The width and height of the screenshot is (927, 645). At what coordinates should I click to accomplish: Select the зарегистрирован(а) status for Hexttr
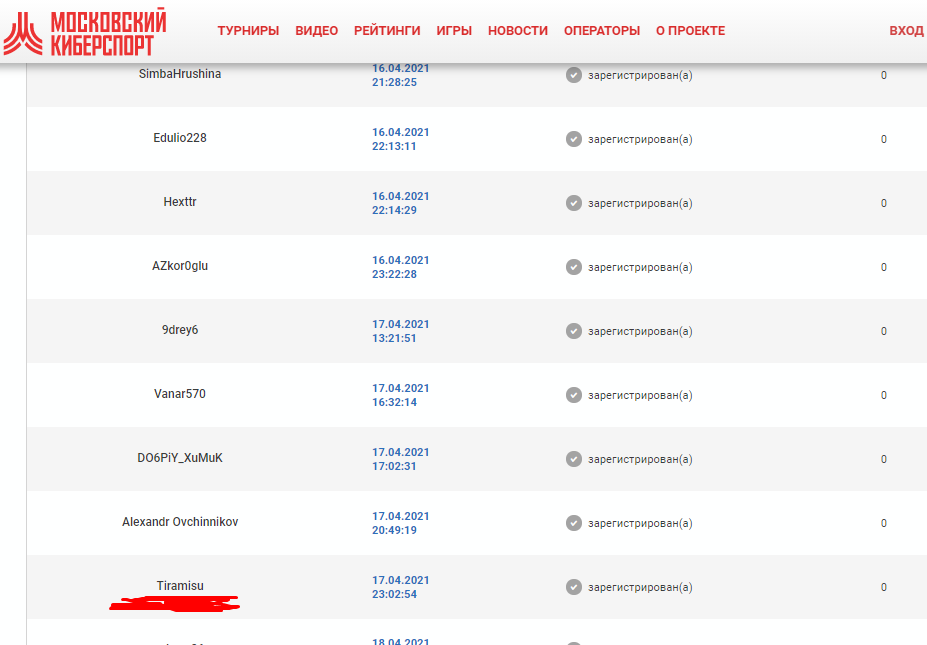640,203
